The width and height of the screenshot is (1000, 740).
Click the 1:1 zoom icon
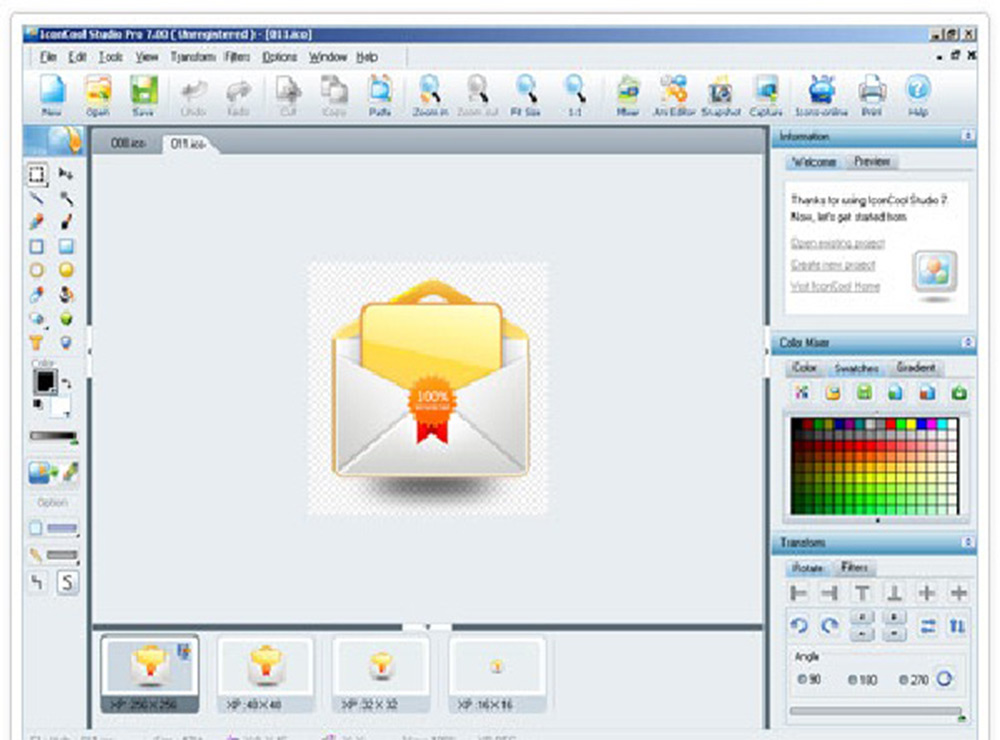point(575,95)
